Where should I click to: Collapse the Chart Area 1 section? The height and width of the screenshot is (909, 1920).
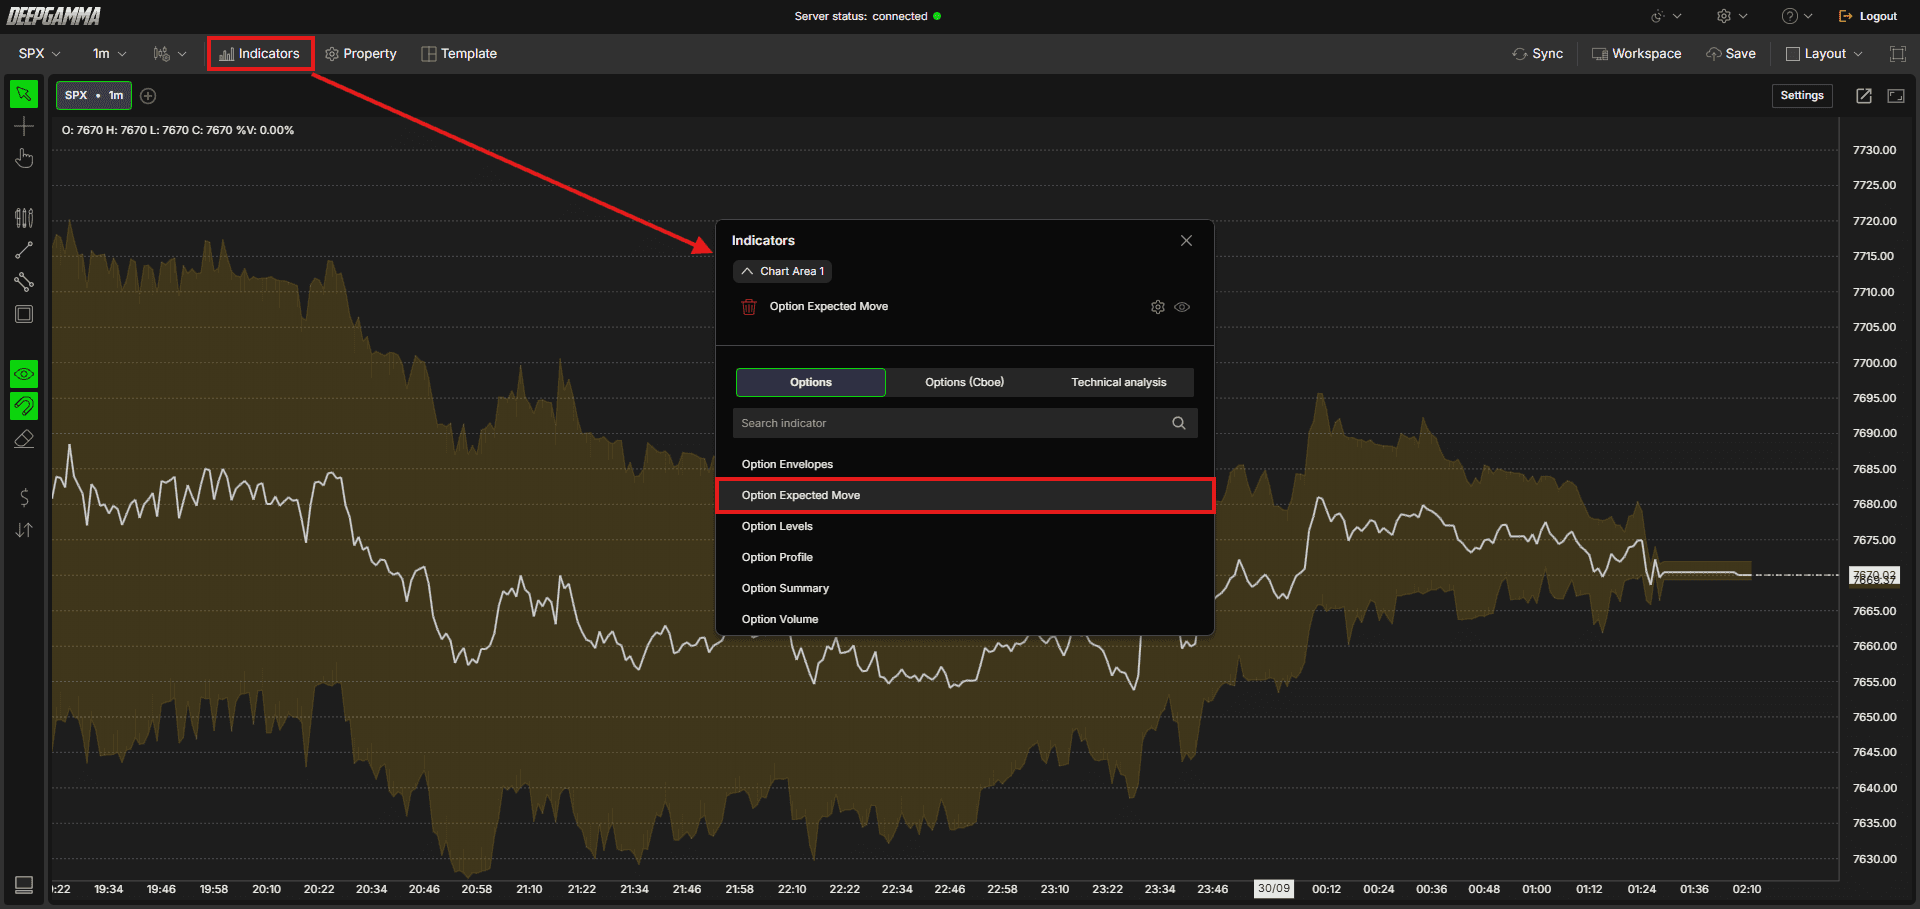click(x=783, y=271)
